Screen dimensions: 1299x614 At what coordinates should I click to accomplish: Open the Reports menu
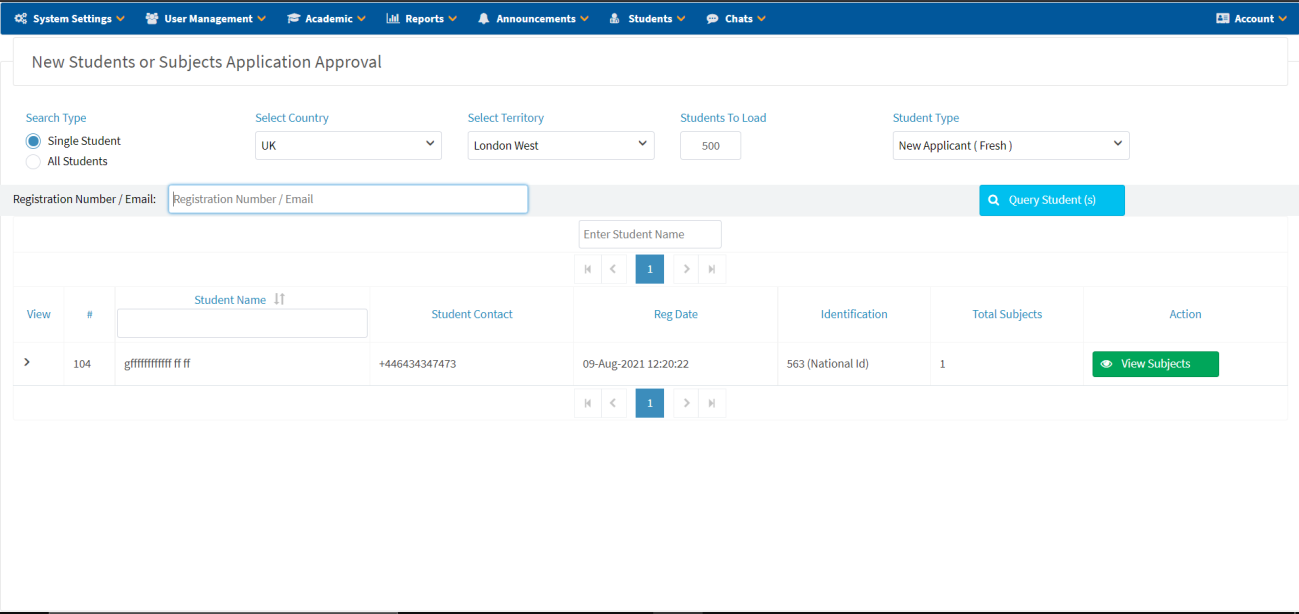coord(422,18)
